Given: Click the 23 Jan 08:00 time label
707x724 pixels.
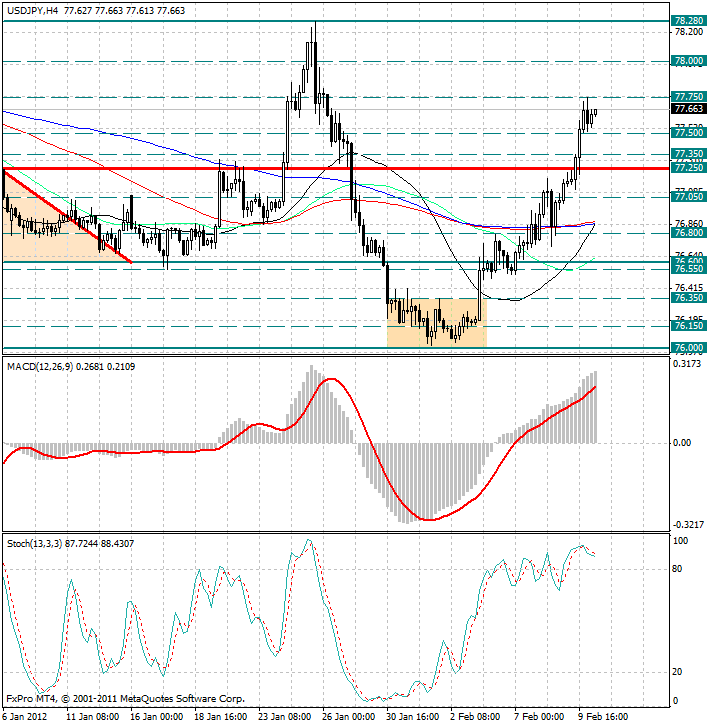Looking at the screenshot, I should click(284, 717).
